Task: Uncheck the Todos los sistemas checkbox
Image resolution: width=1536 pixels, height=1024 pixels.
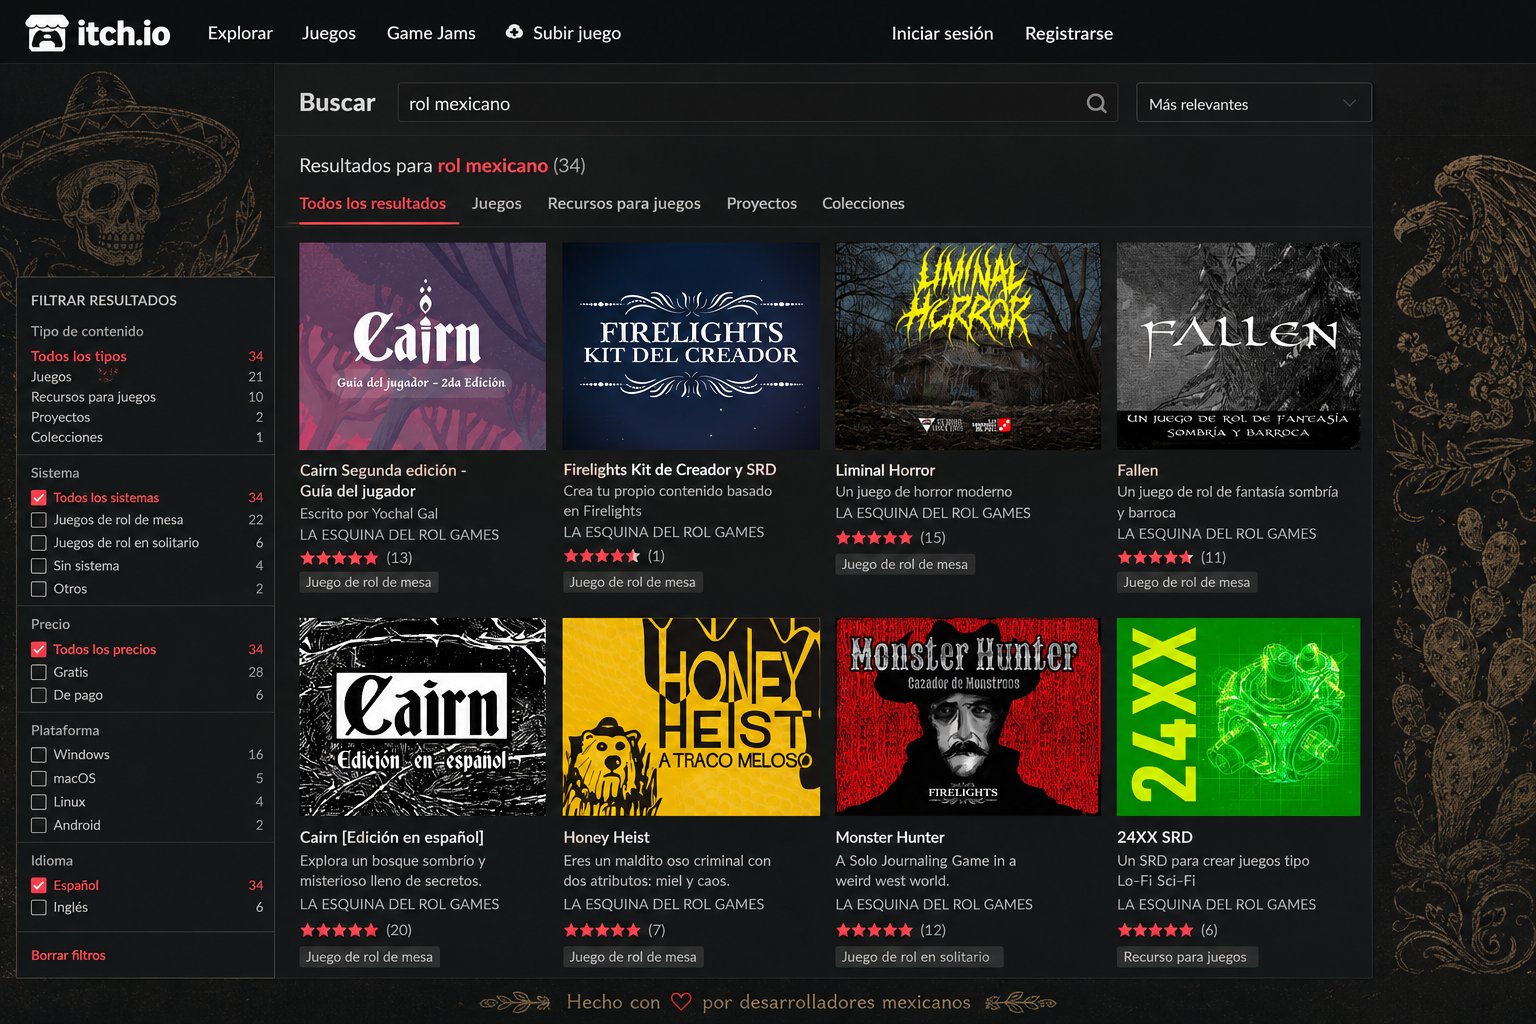Action: [x=39, y=497]
